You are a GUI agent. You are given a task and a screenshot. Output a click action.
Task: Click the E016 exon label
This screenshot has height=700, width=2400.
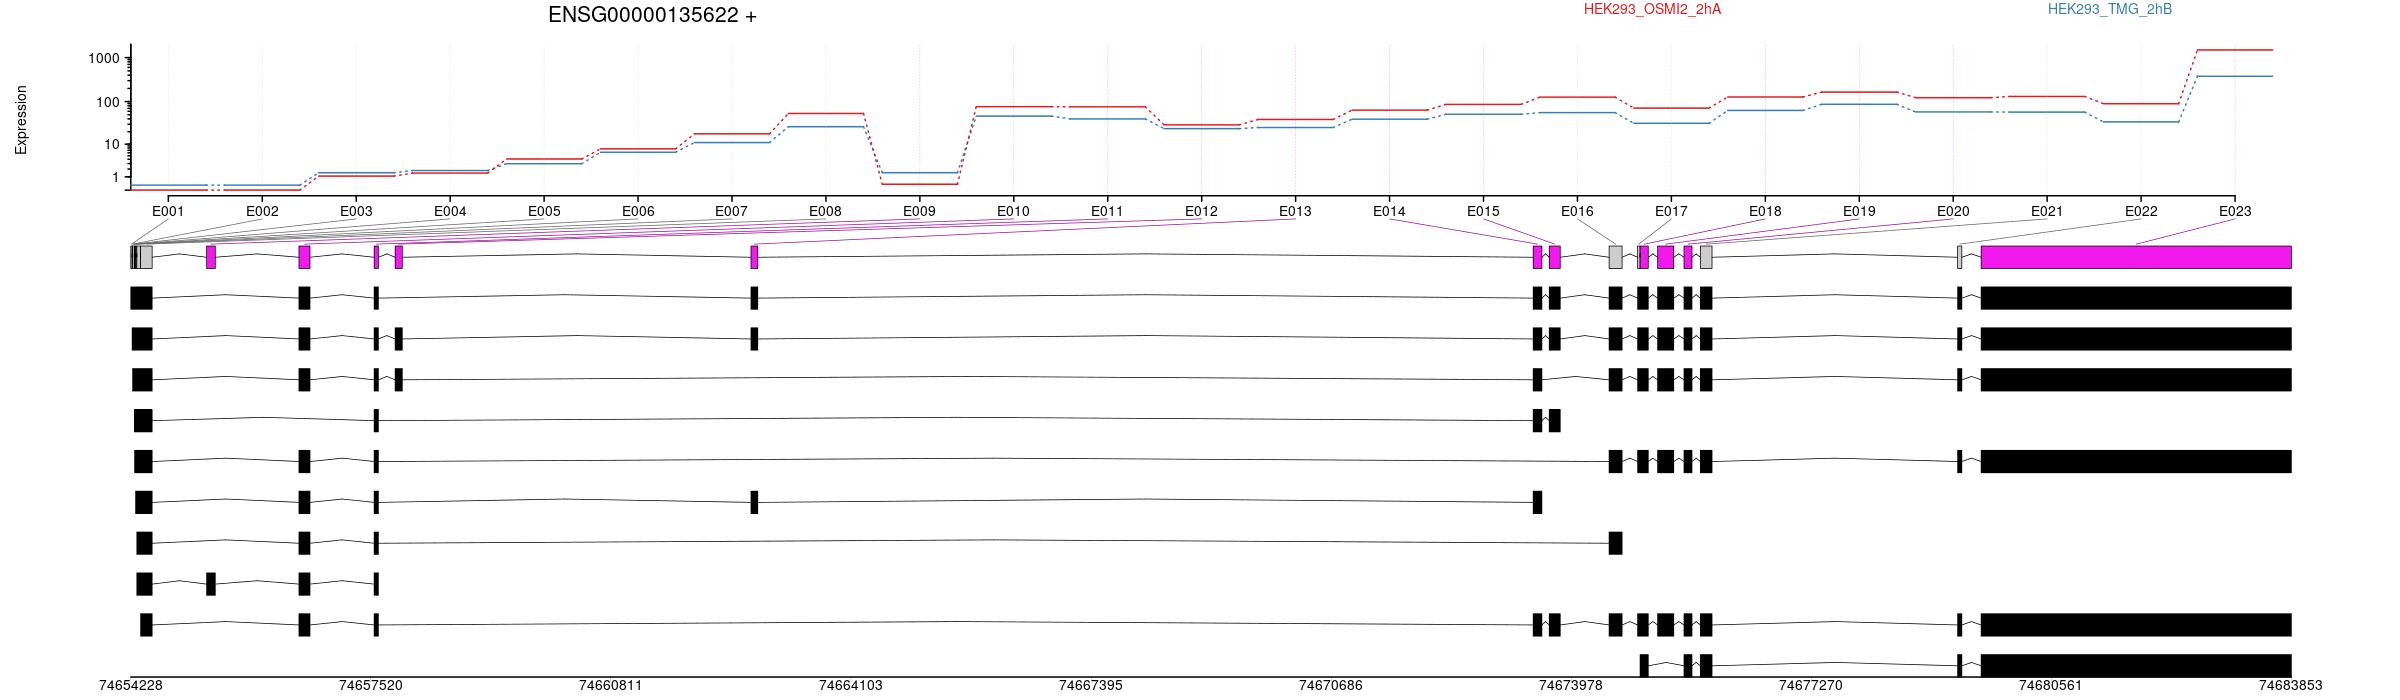(1577, 211)
